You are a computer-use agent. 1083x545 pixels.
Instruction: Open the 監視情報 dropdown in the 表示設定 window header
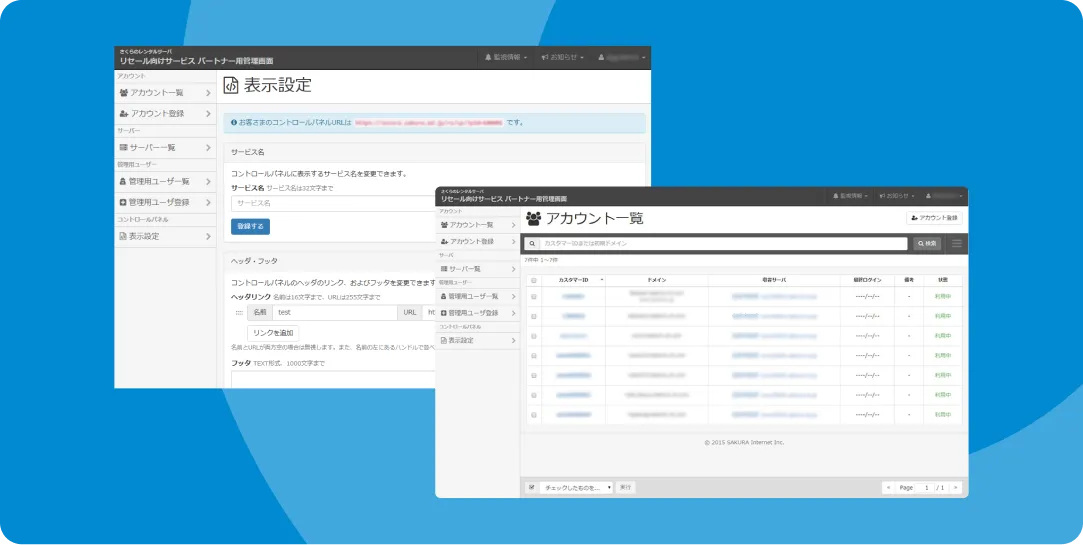(506, 58)
